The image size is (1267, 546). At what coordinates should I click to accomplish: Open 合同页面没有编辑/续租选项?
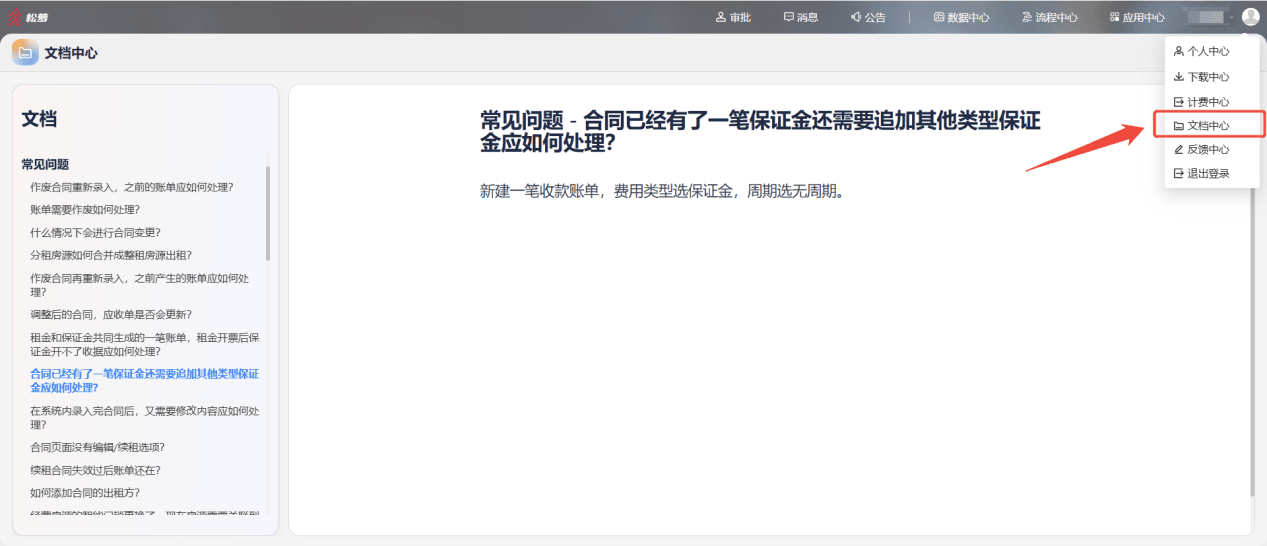(97, 447)
